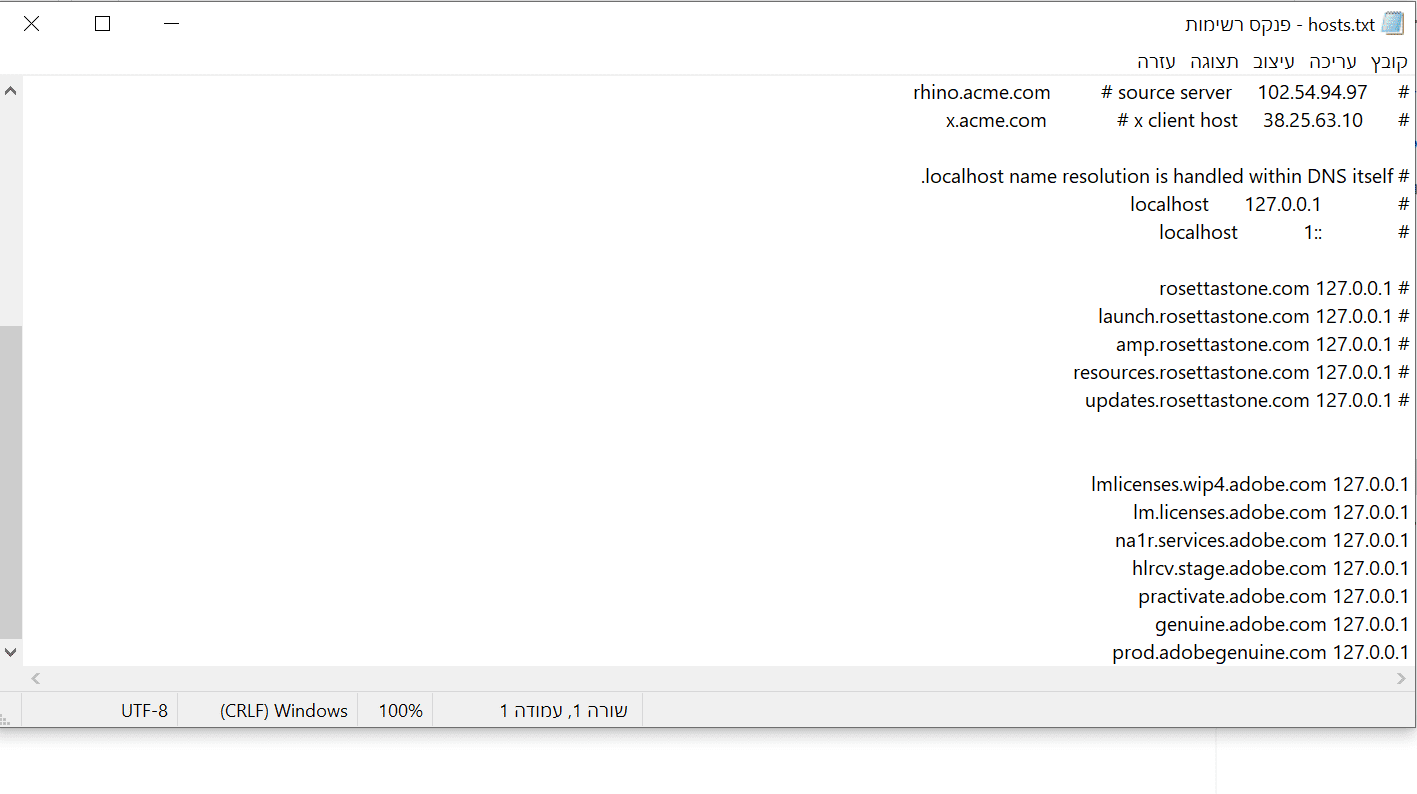The image size is (1417, 794).
Task: Click the rhino.acme.com text
Action: tap(982, 93)
